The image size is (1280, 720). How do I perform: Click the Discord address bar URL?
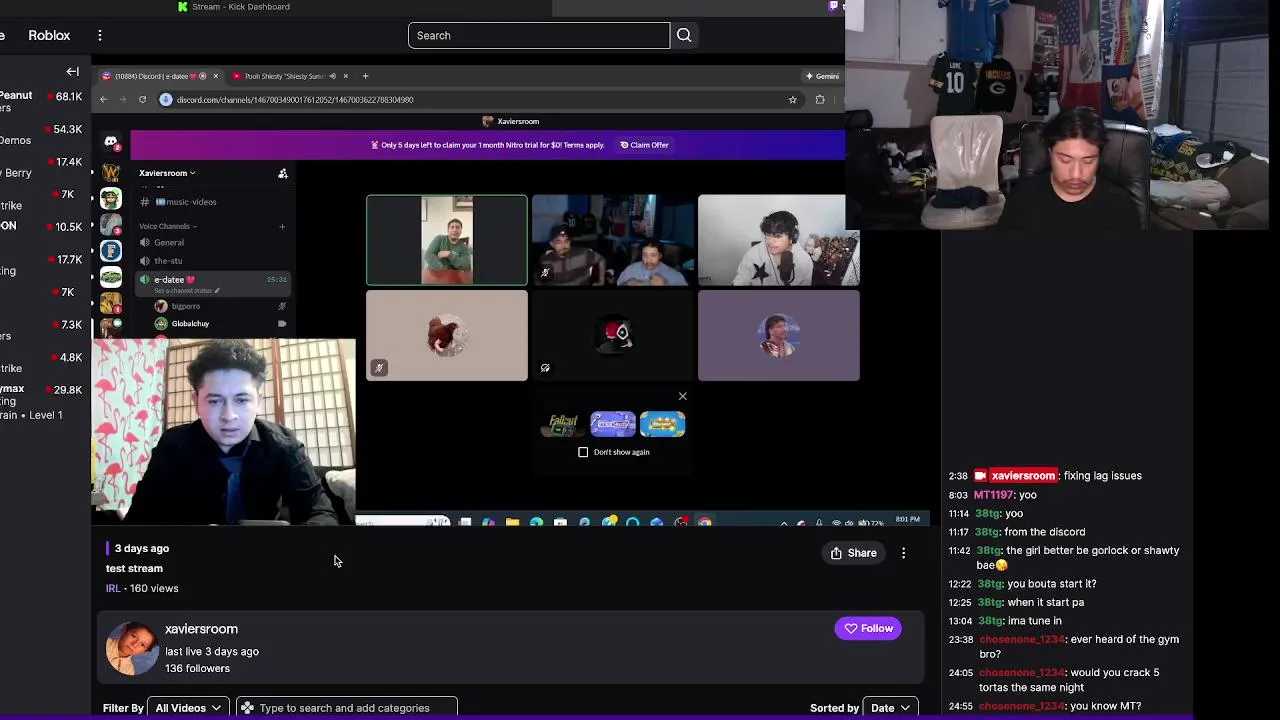(295, 100)
